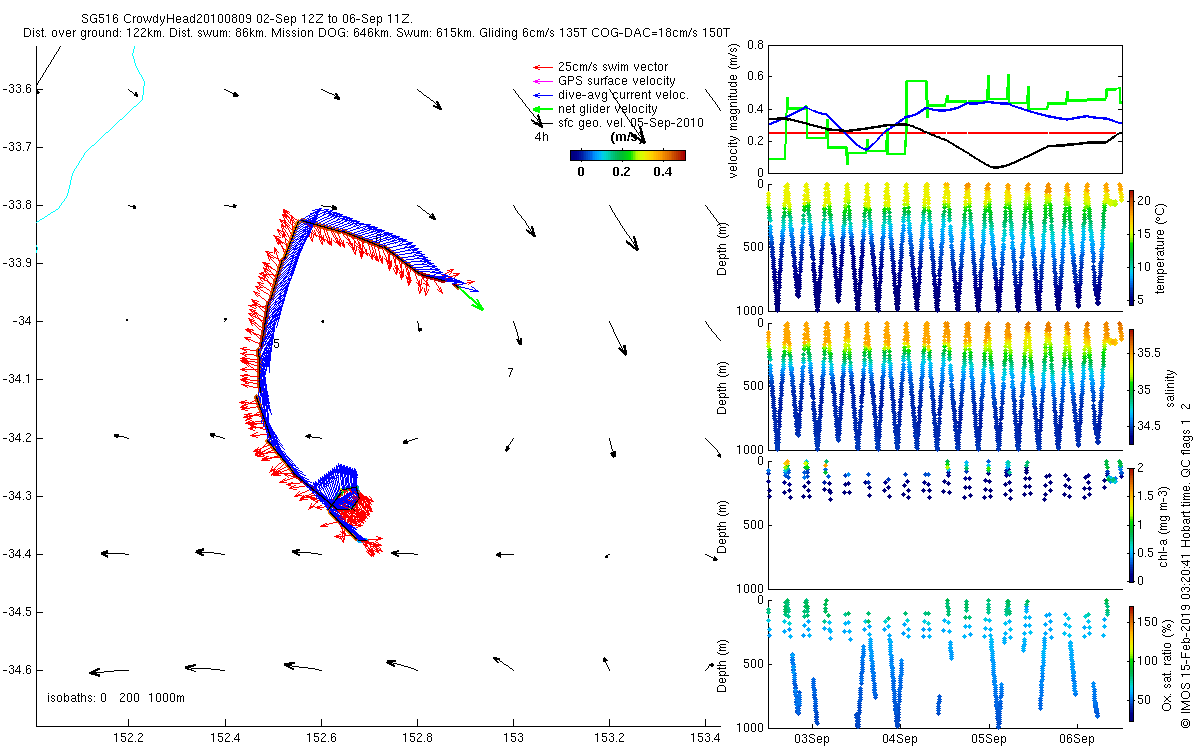Select the 'net glider velocity' legend label
The width and height of the screenshot is (1200, 750).
coord(608,109)
